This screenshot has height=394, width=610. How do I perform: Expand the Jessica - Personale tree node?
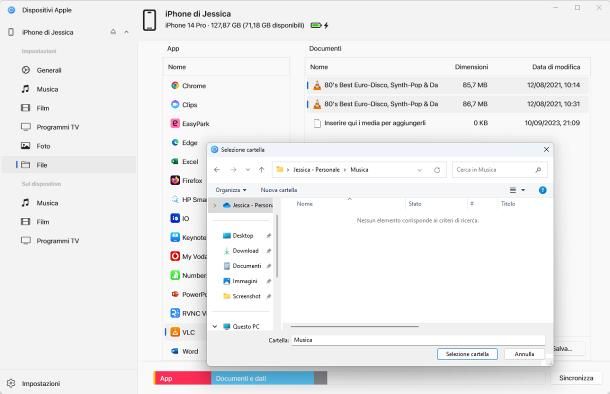click(215, 205)
